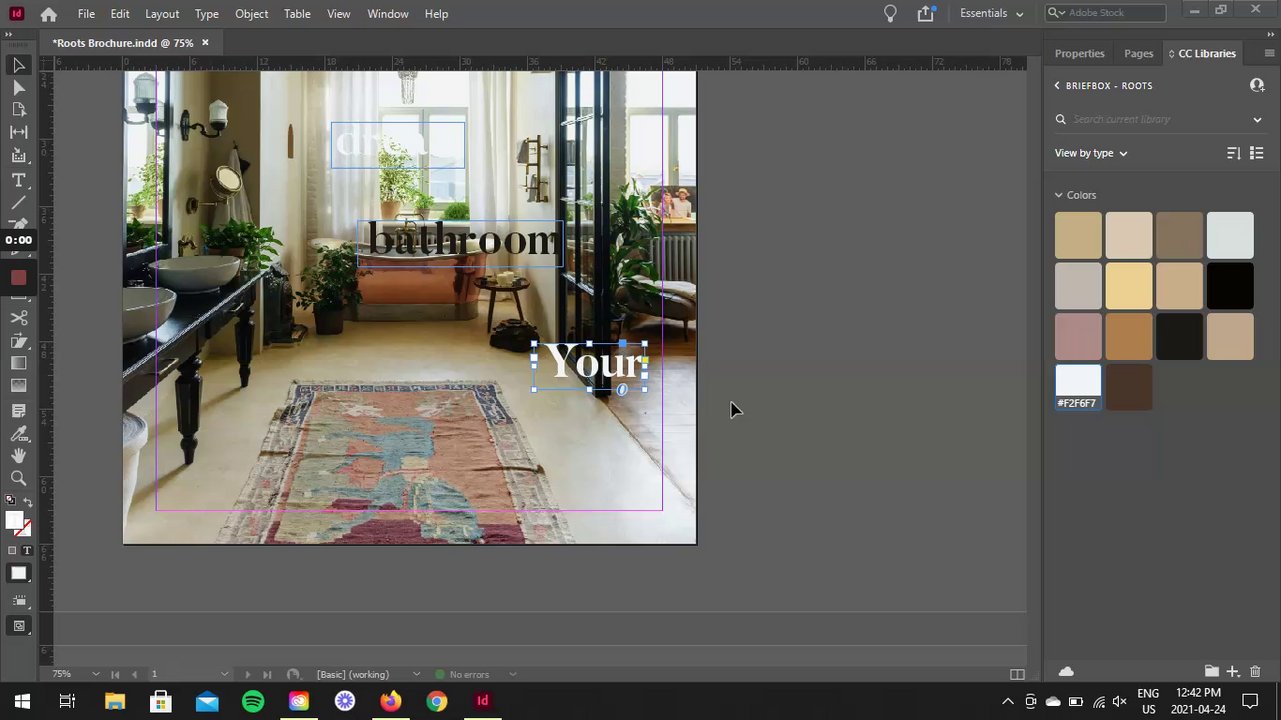Open the preflight icon in the status bar

point(293,674)
